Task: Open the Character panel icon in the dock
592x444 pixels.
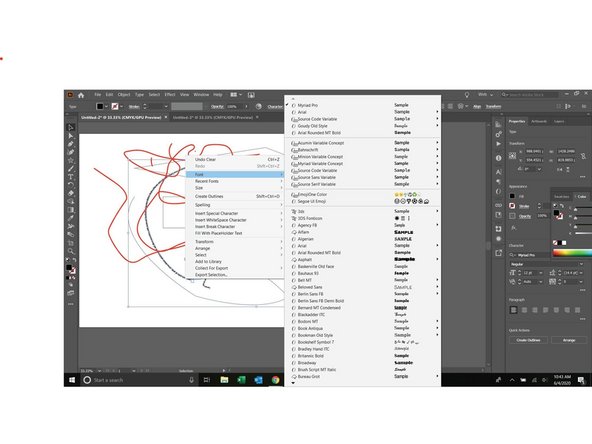Action: coord(498,172)
